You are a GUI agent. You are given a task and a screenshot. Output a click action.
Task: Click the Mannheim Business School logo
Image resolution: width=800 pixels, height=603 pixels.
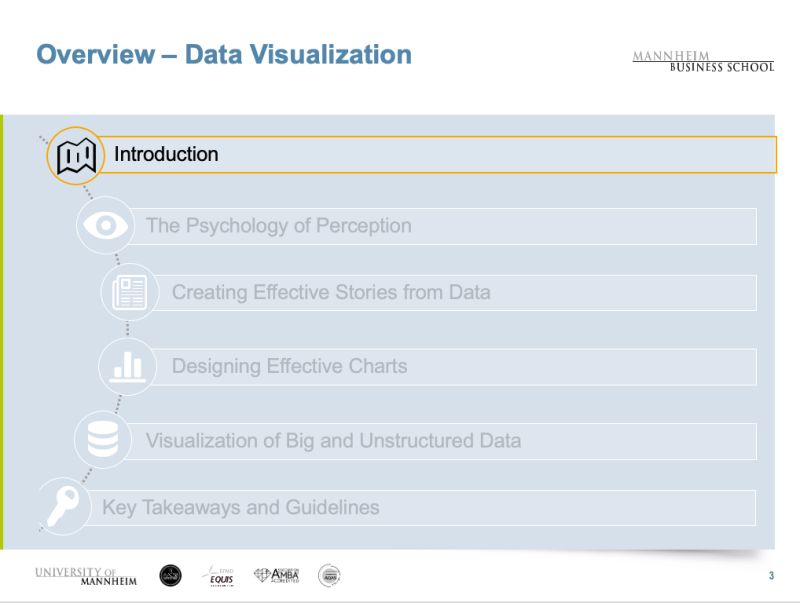tap(702, 60)
